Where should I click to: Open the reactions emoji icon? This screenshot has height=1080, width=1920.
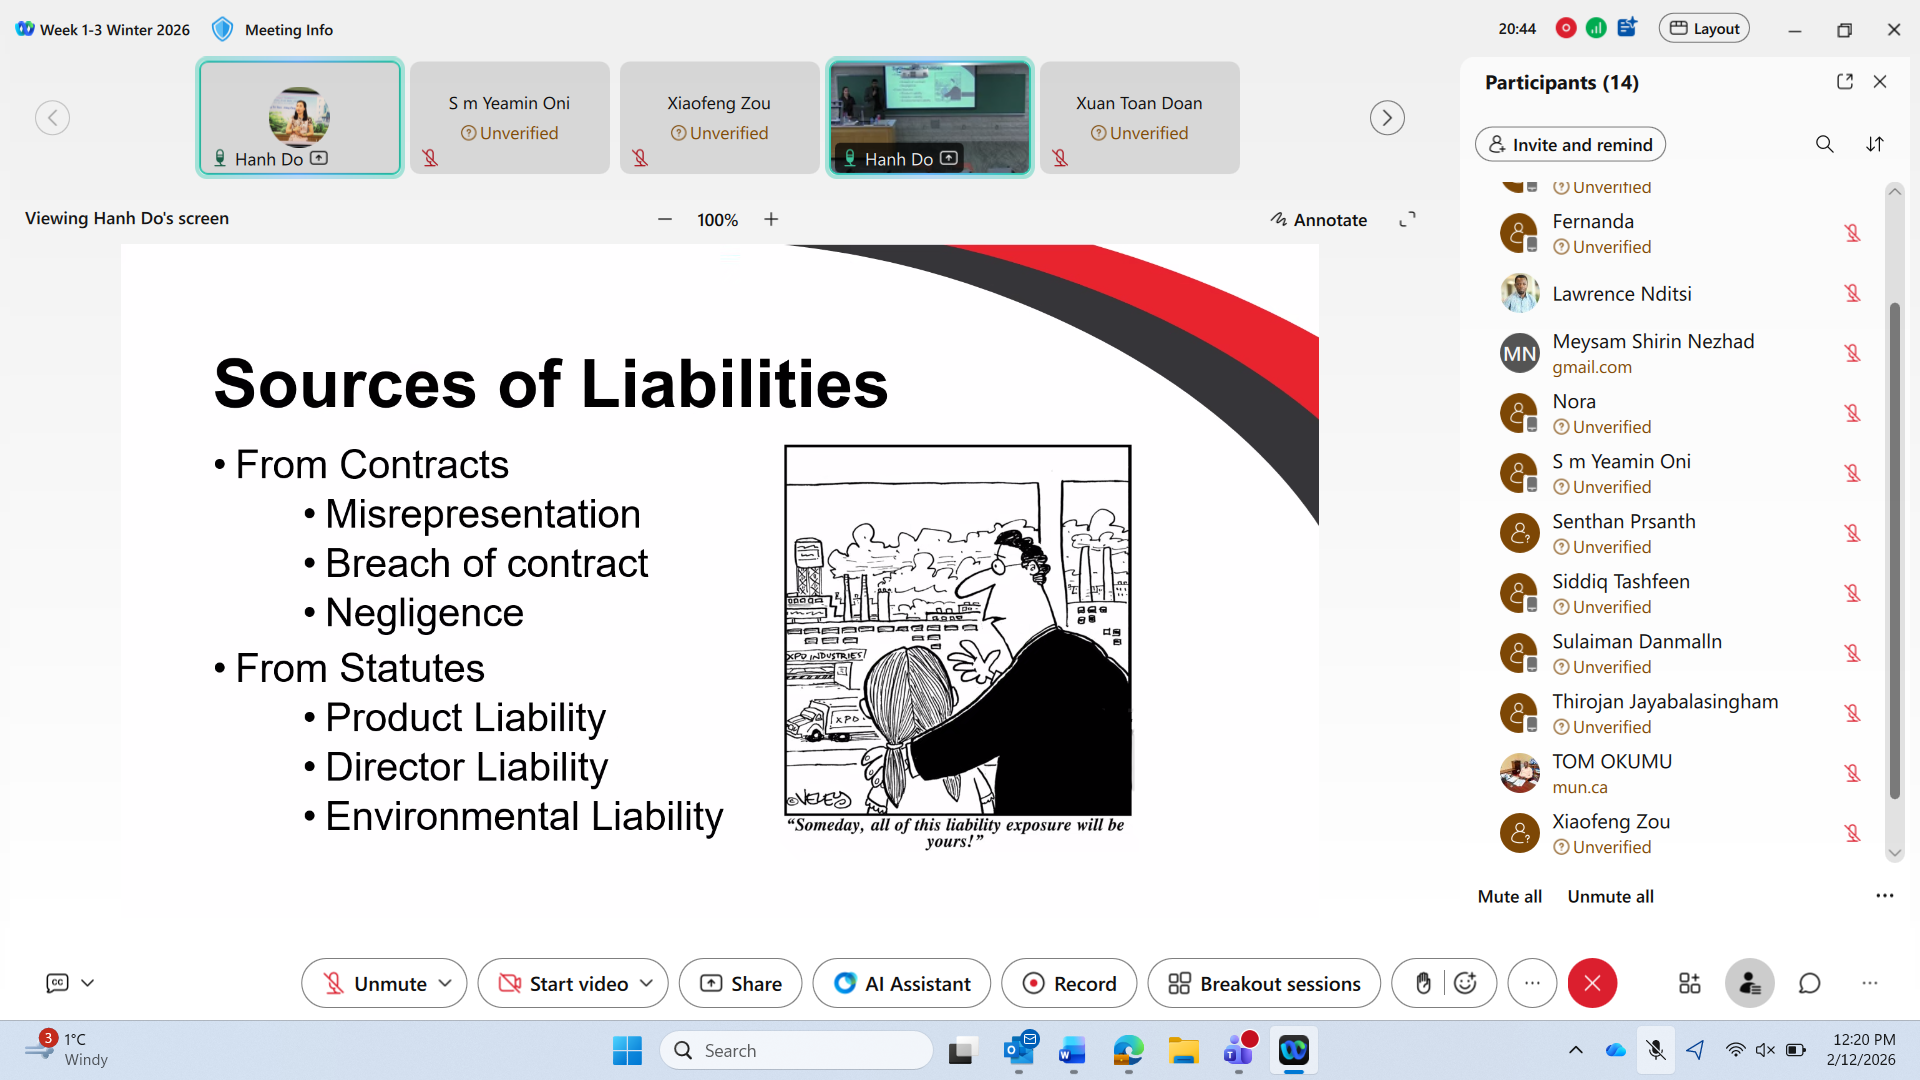(1465, 983)
